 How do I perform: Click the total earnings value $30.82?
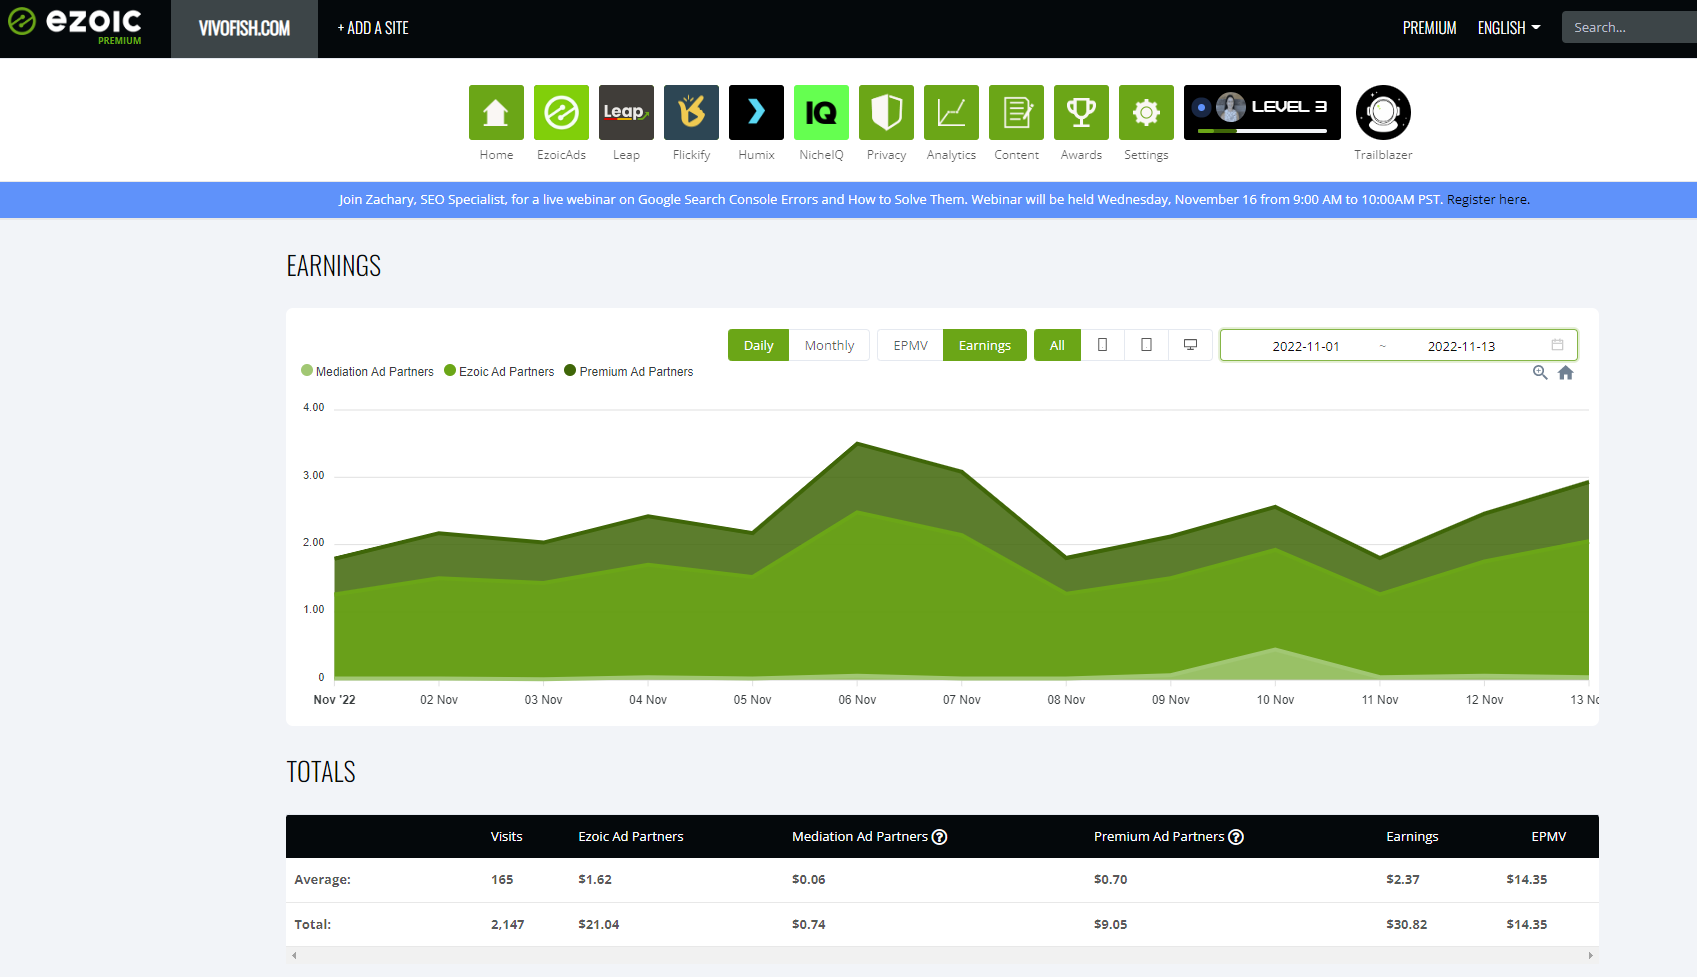pyautogui.click(x=1406, y=925)
